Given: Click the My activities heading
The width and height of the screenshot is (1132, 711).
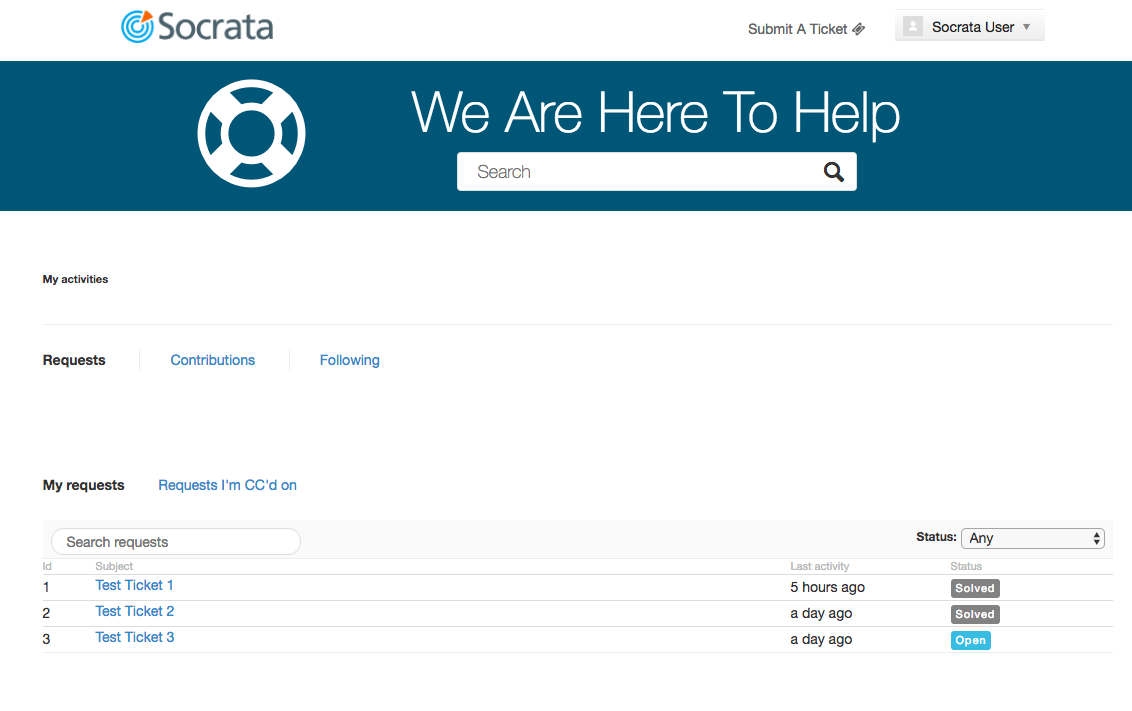Looking at the screenshot, I should point(75,279).
